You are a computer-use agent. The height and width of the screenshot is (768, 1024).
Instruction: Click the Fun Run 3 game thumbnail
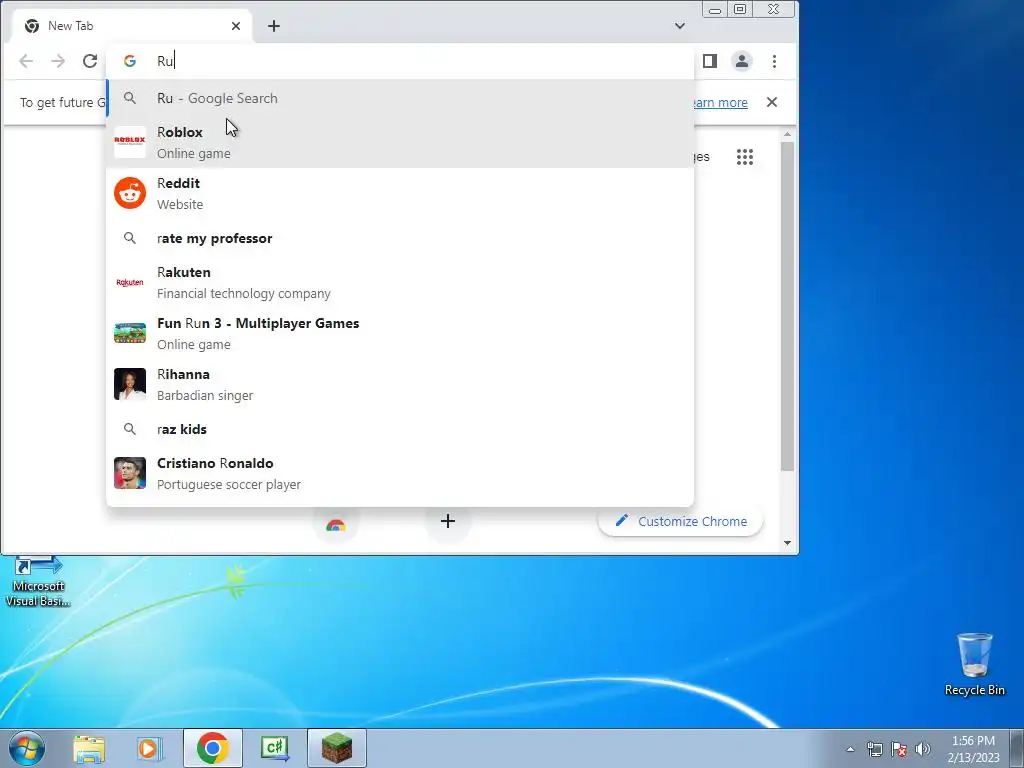[x=130, y=333]
